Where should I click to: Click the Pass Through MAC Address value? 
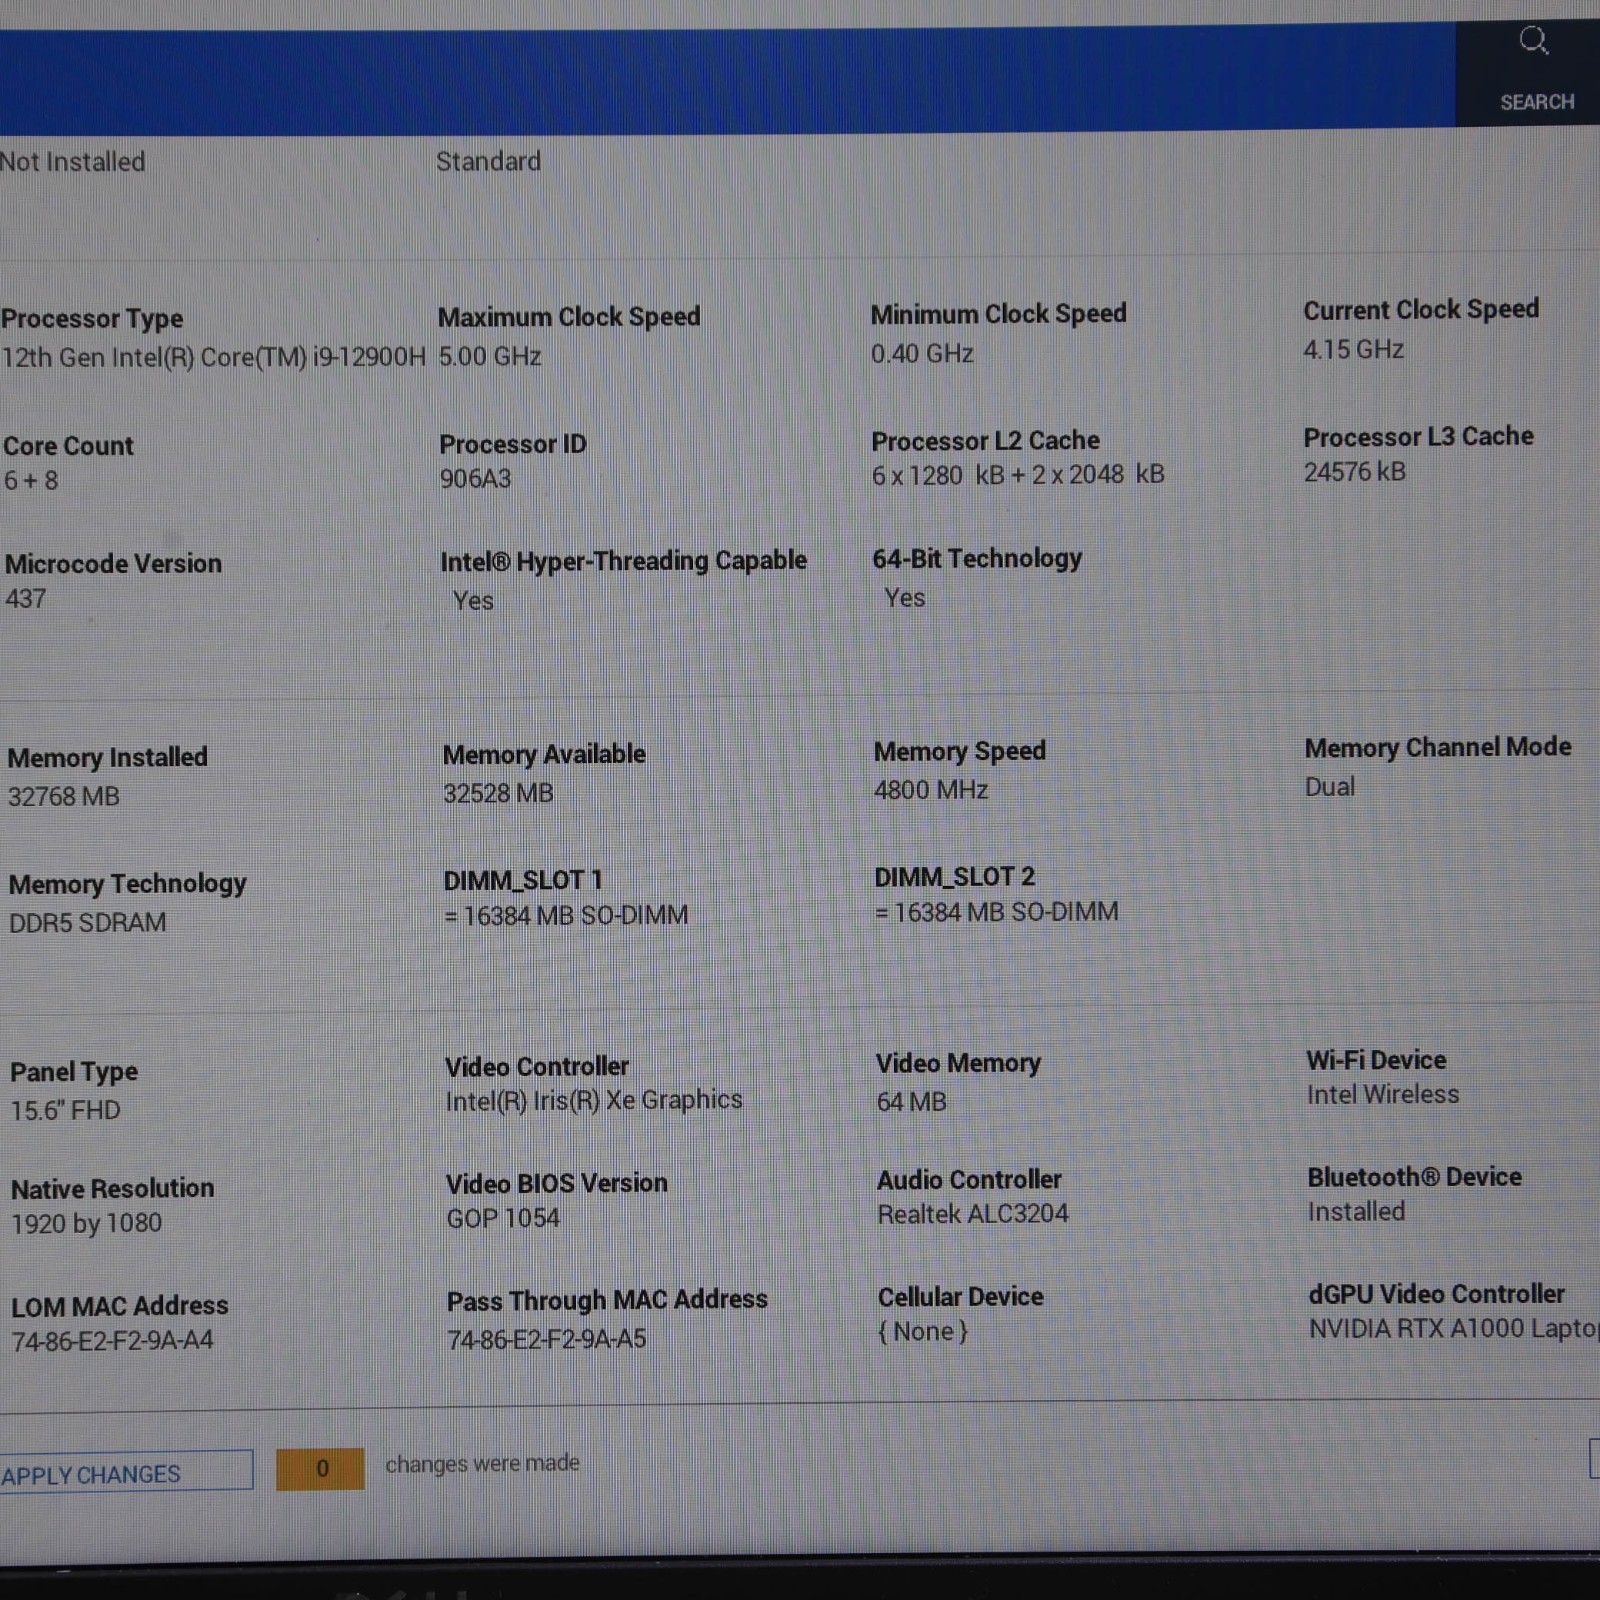click(547, 1338)
